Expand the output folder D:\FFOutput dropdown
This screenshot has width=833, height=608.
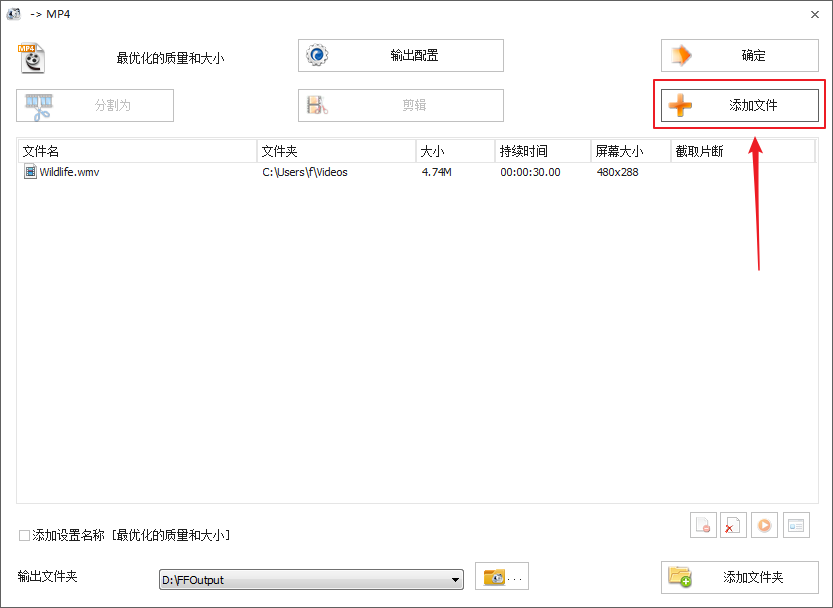point(456,579)
